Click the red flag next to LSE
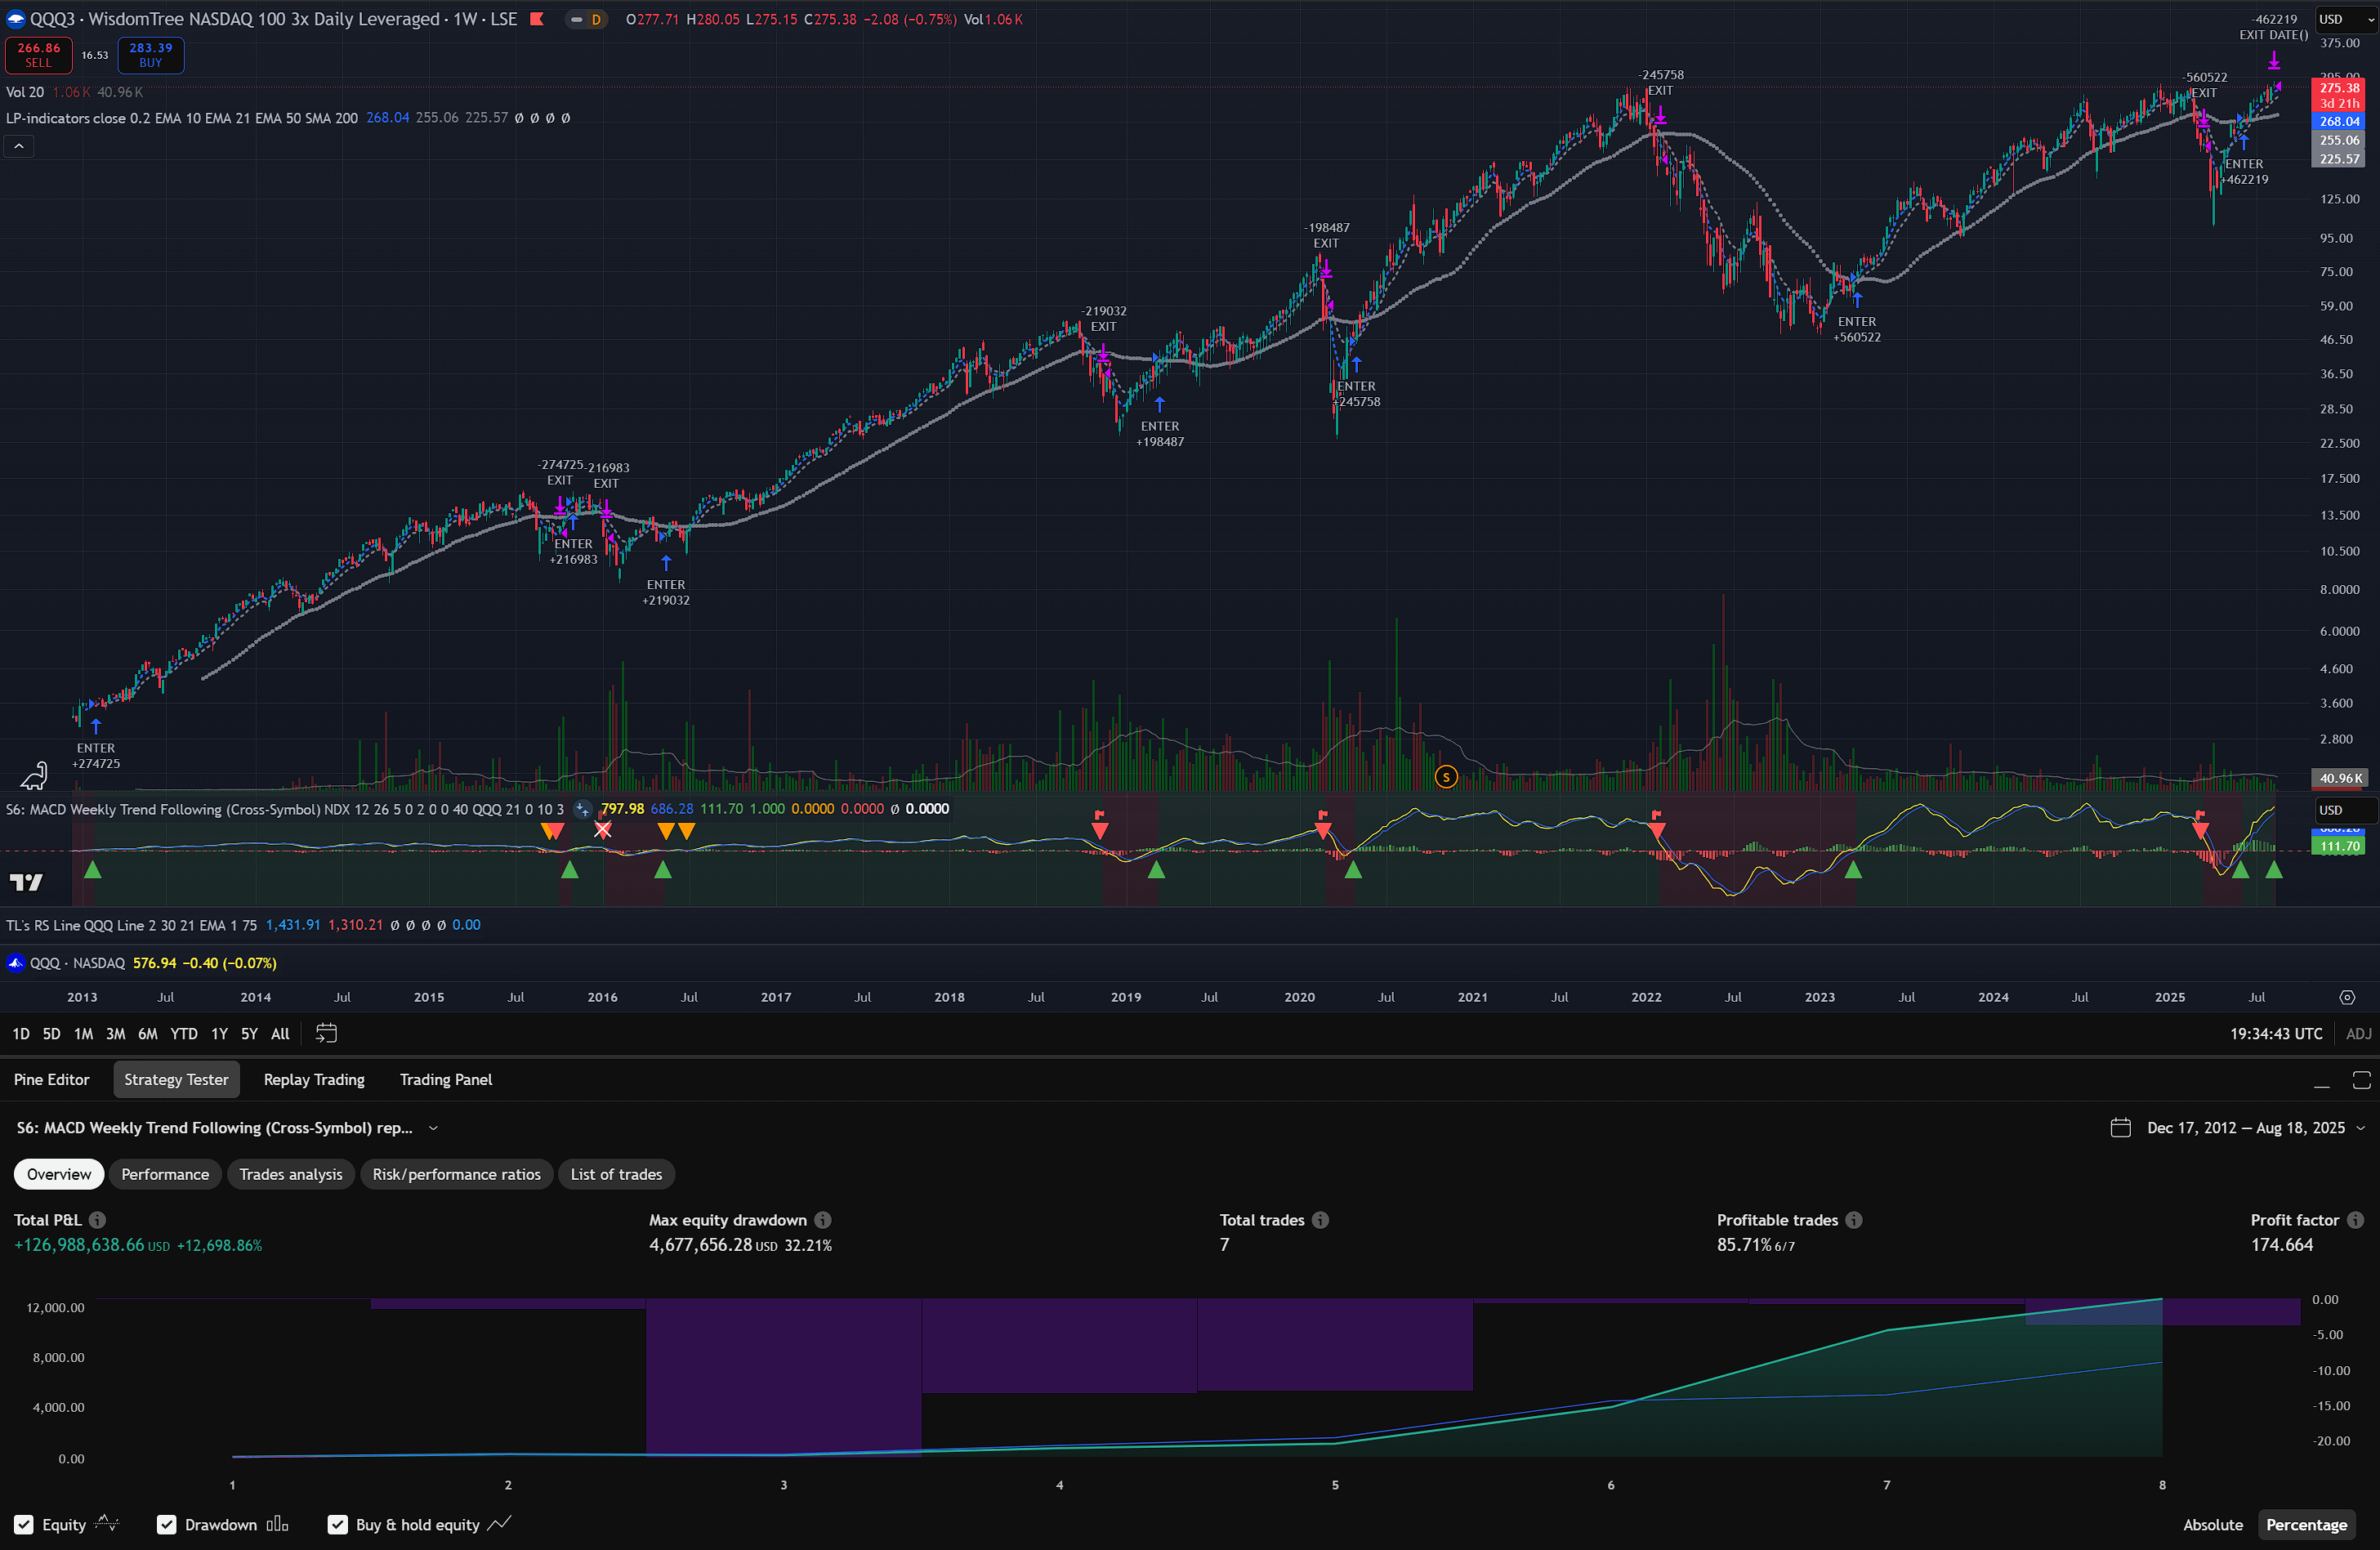This screenshot has height=1550, width=2380. tap(537, 19)
